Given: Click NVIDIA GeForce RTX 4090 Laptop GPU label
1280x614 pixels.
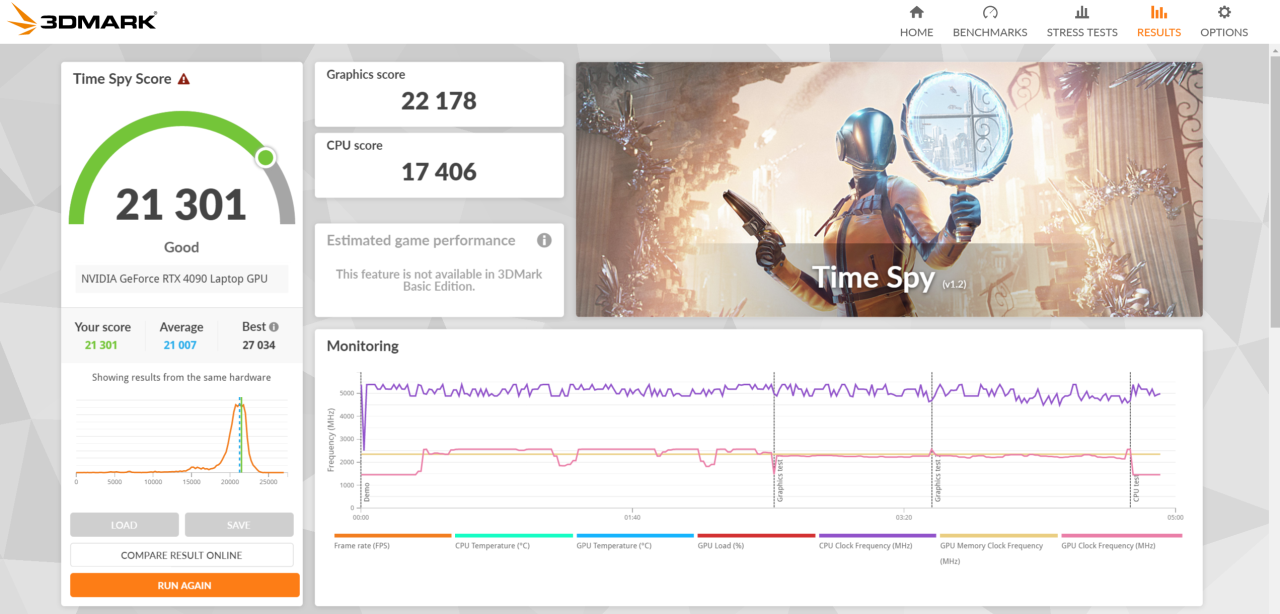Looking at the screenshot, I should (x=182, y=279).
